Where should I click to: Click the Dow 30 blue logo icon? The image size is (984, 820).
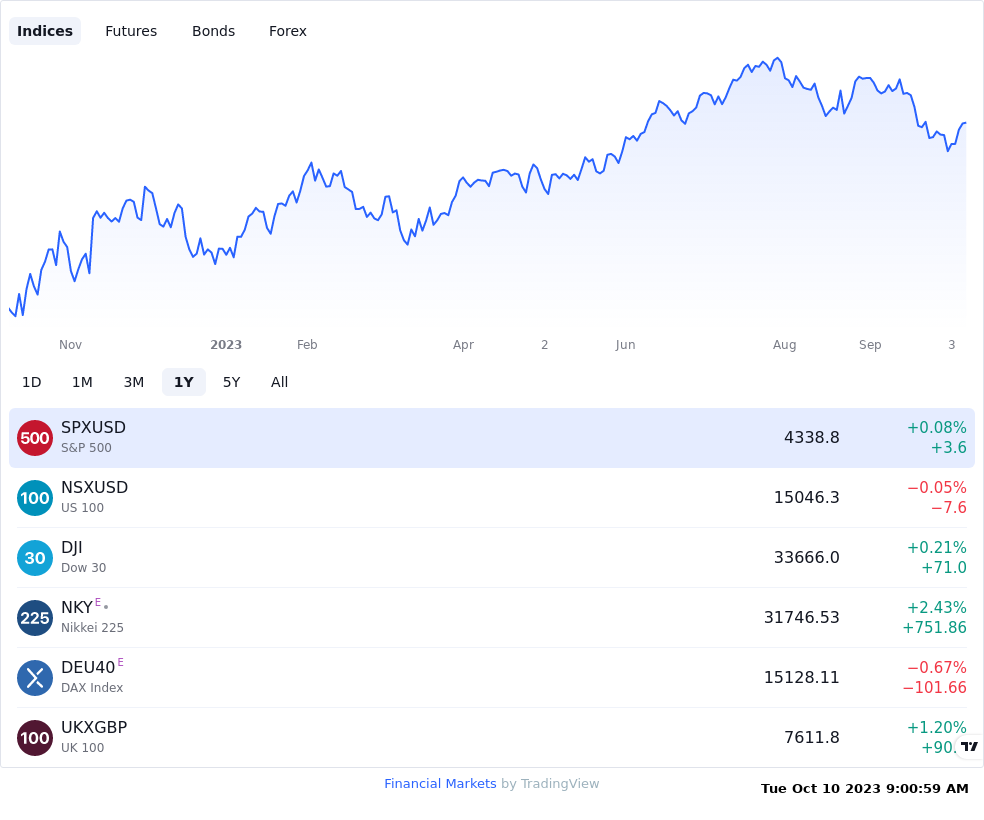pos(35,558)
